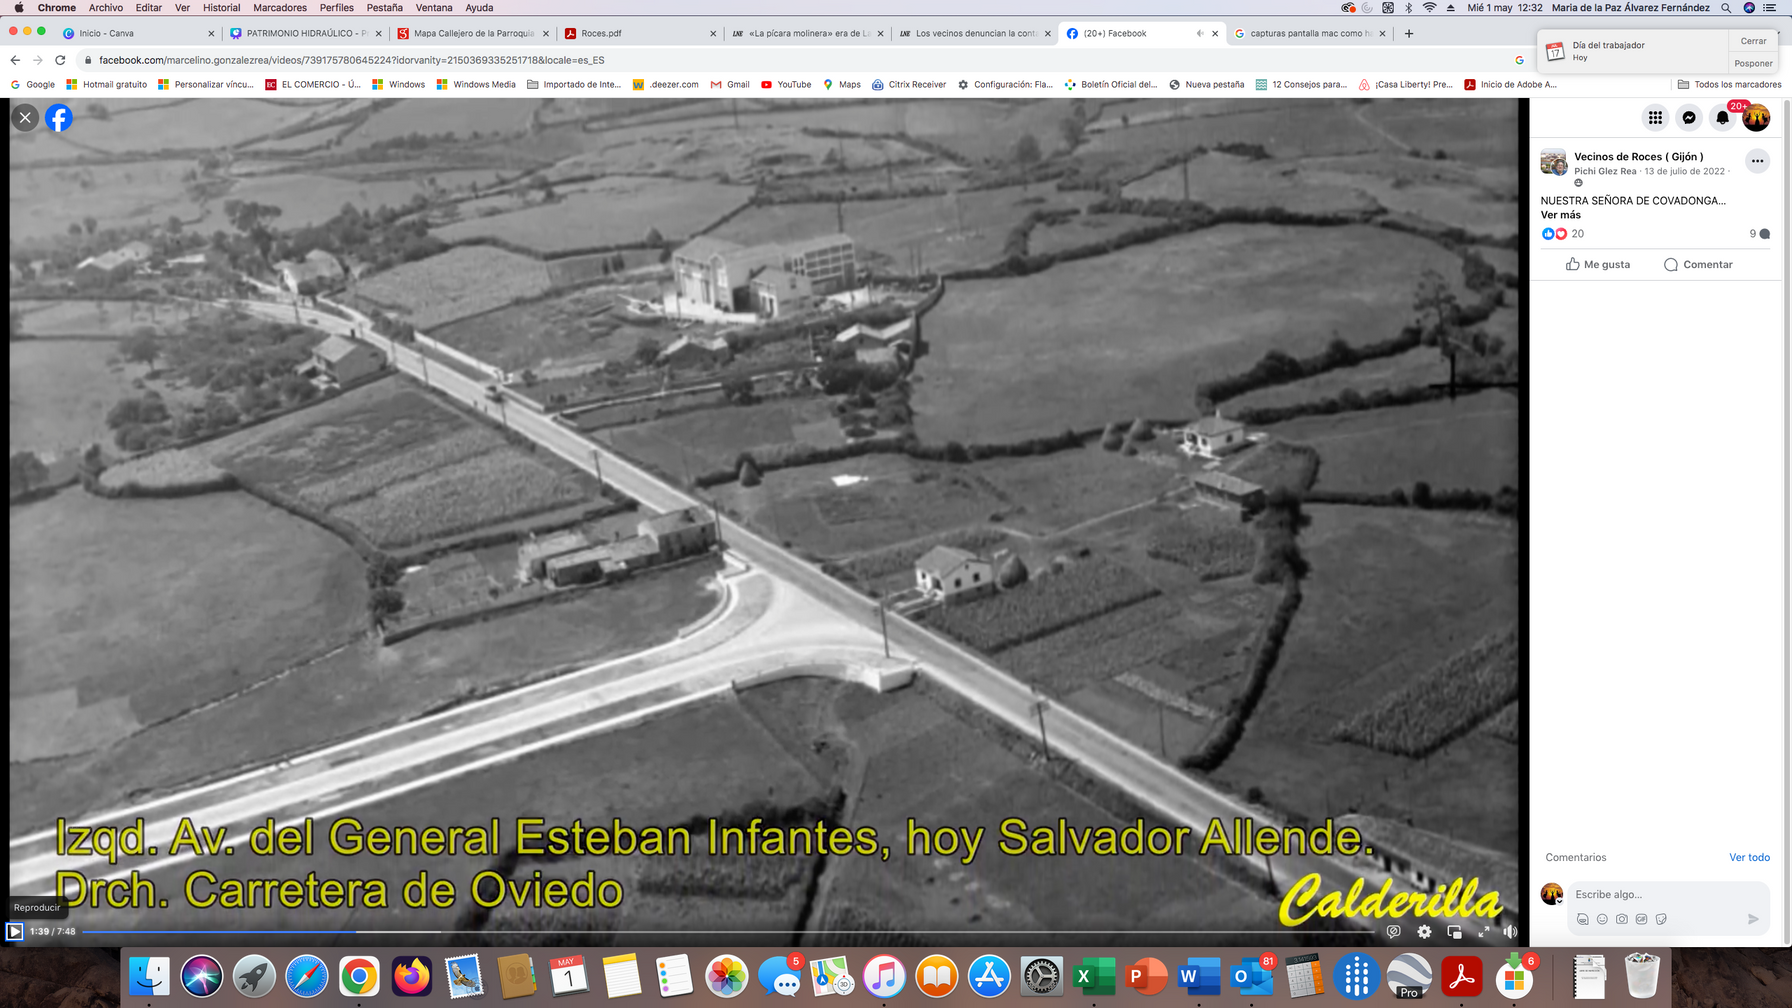
Task: Toggle Me gusta on the post
Action: [x=1598, y=265]
